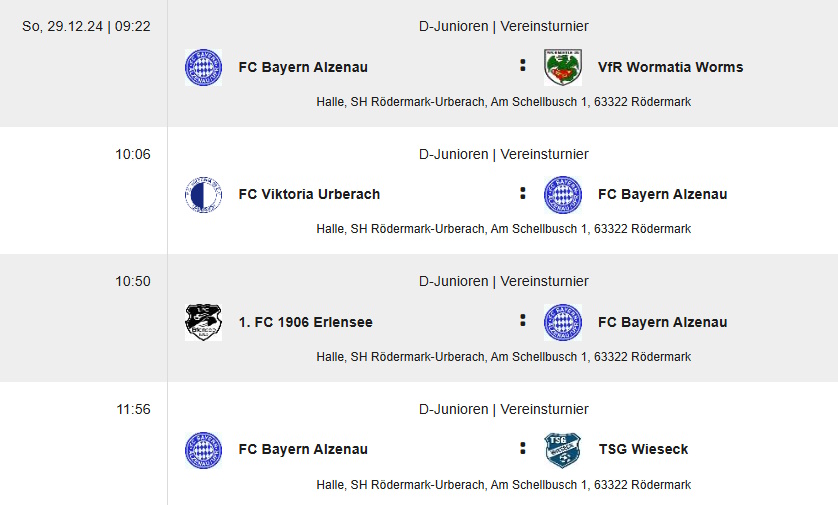The width and height of the screenshot is (838, 505).
Task: Open score colon of the 11:56 match
Action: coord(523,448)
